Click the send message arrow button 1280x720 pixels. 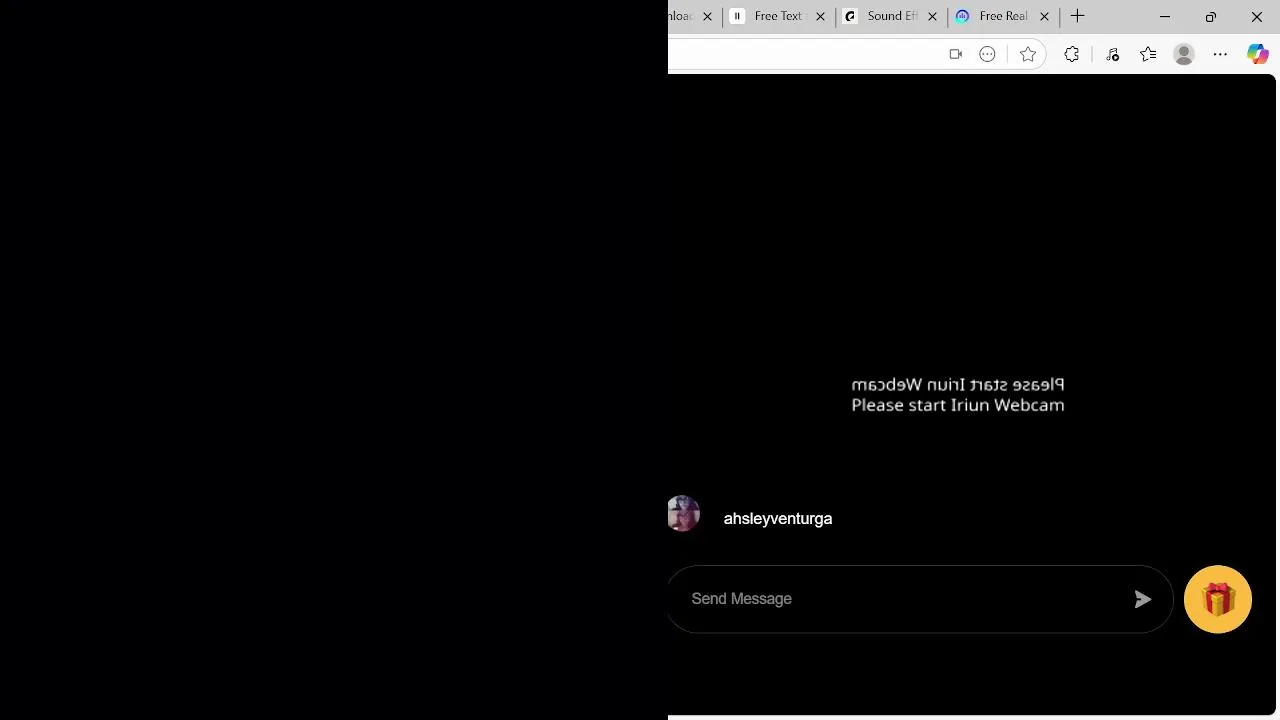pos(1142,599)
